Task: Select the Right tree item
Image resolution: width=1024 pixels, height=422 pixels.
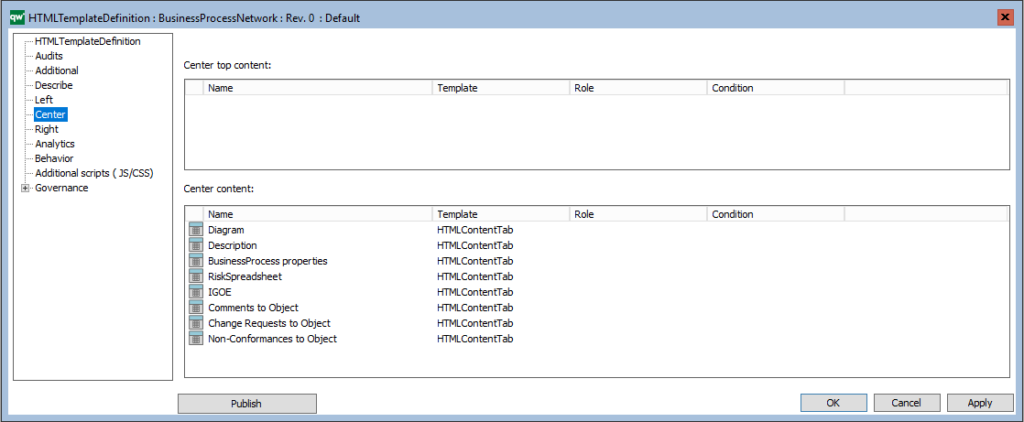Action: coord(46,129)
